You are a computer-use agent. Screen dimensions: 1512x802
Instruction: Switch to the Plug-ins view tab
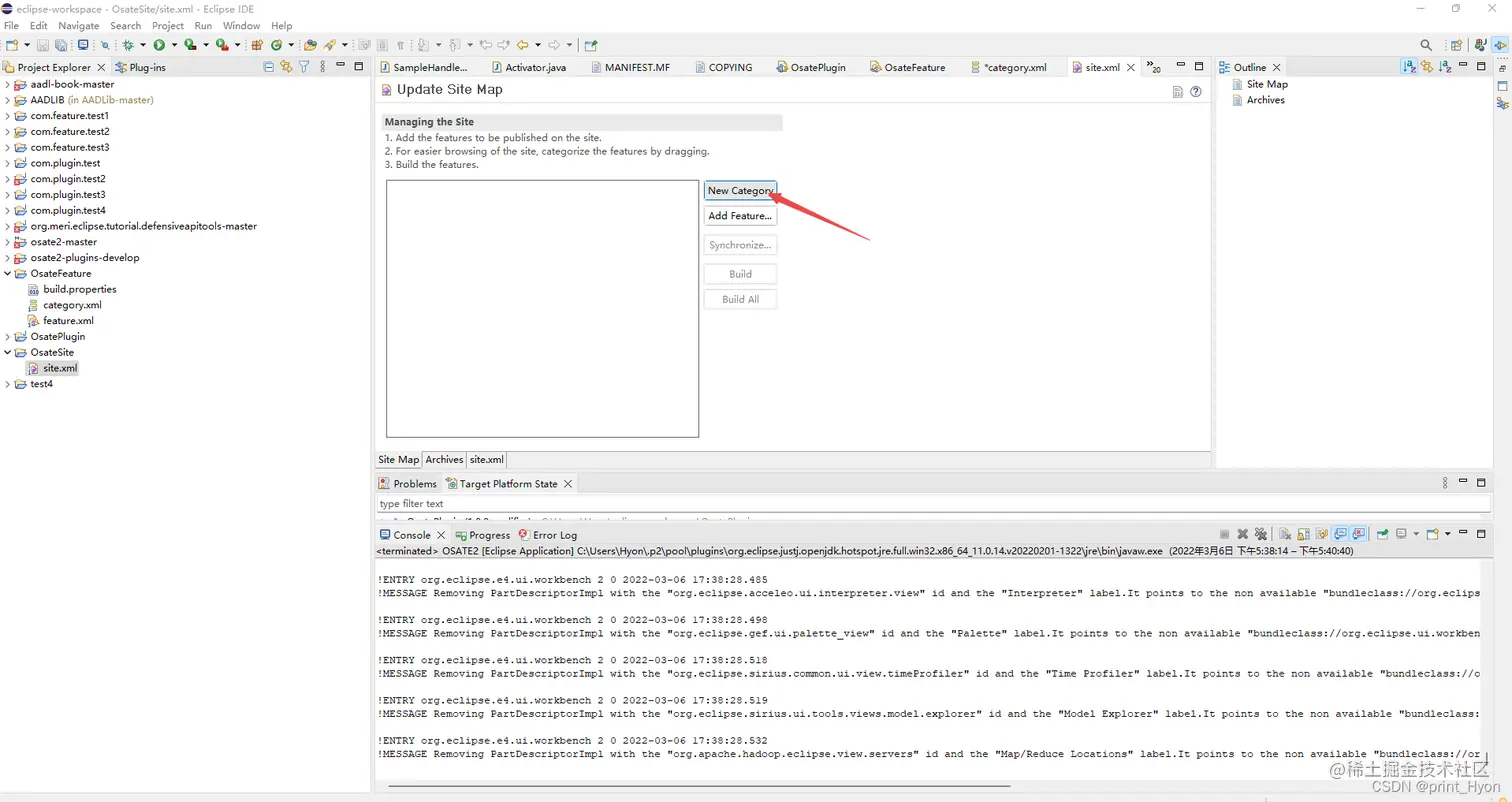coord(141,67)
